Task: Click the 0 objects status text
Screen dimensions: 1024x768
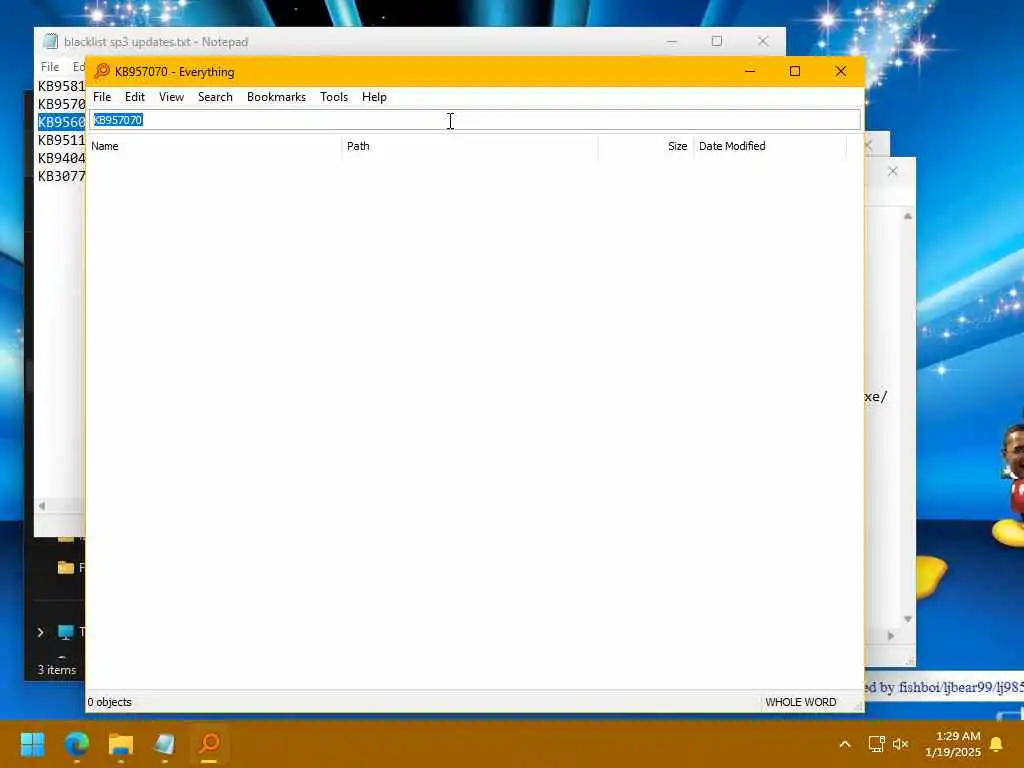Action: coord(110,702)
